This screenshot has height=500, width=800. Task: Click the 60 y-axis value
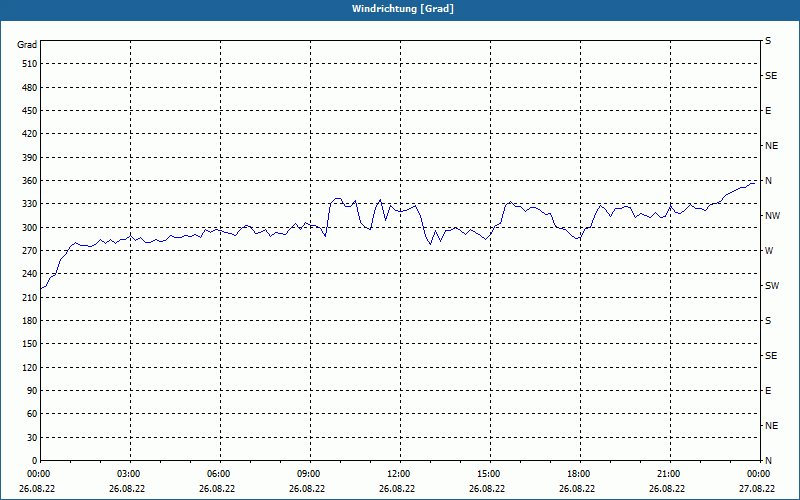tap(32, 414)
